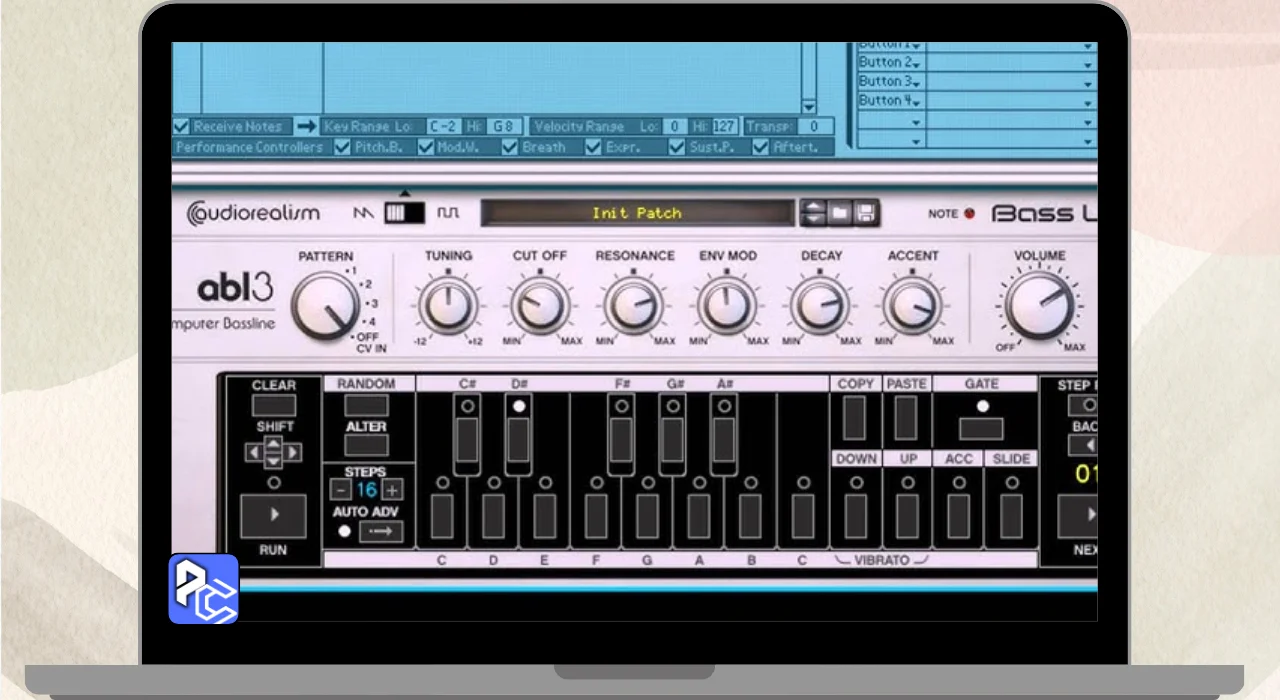Toggle the GATE button

point(981,429)
